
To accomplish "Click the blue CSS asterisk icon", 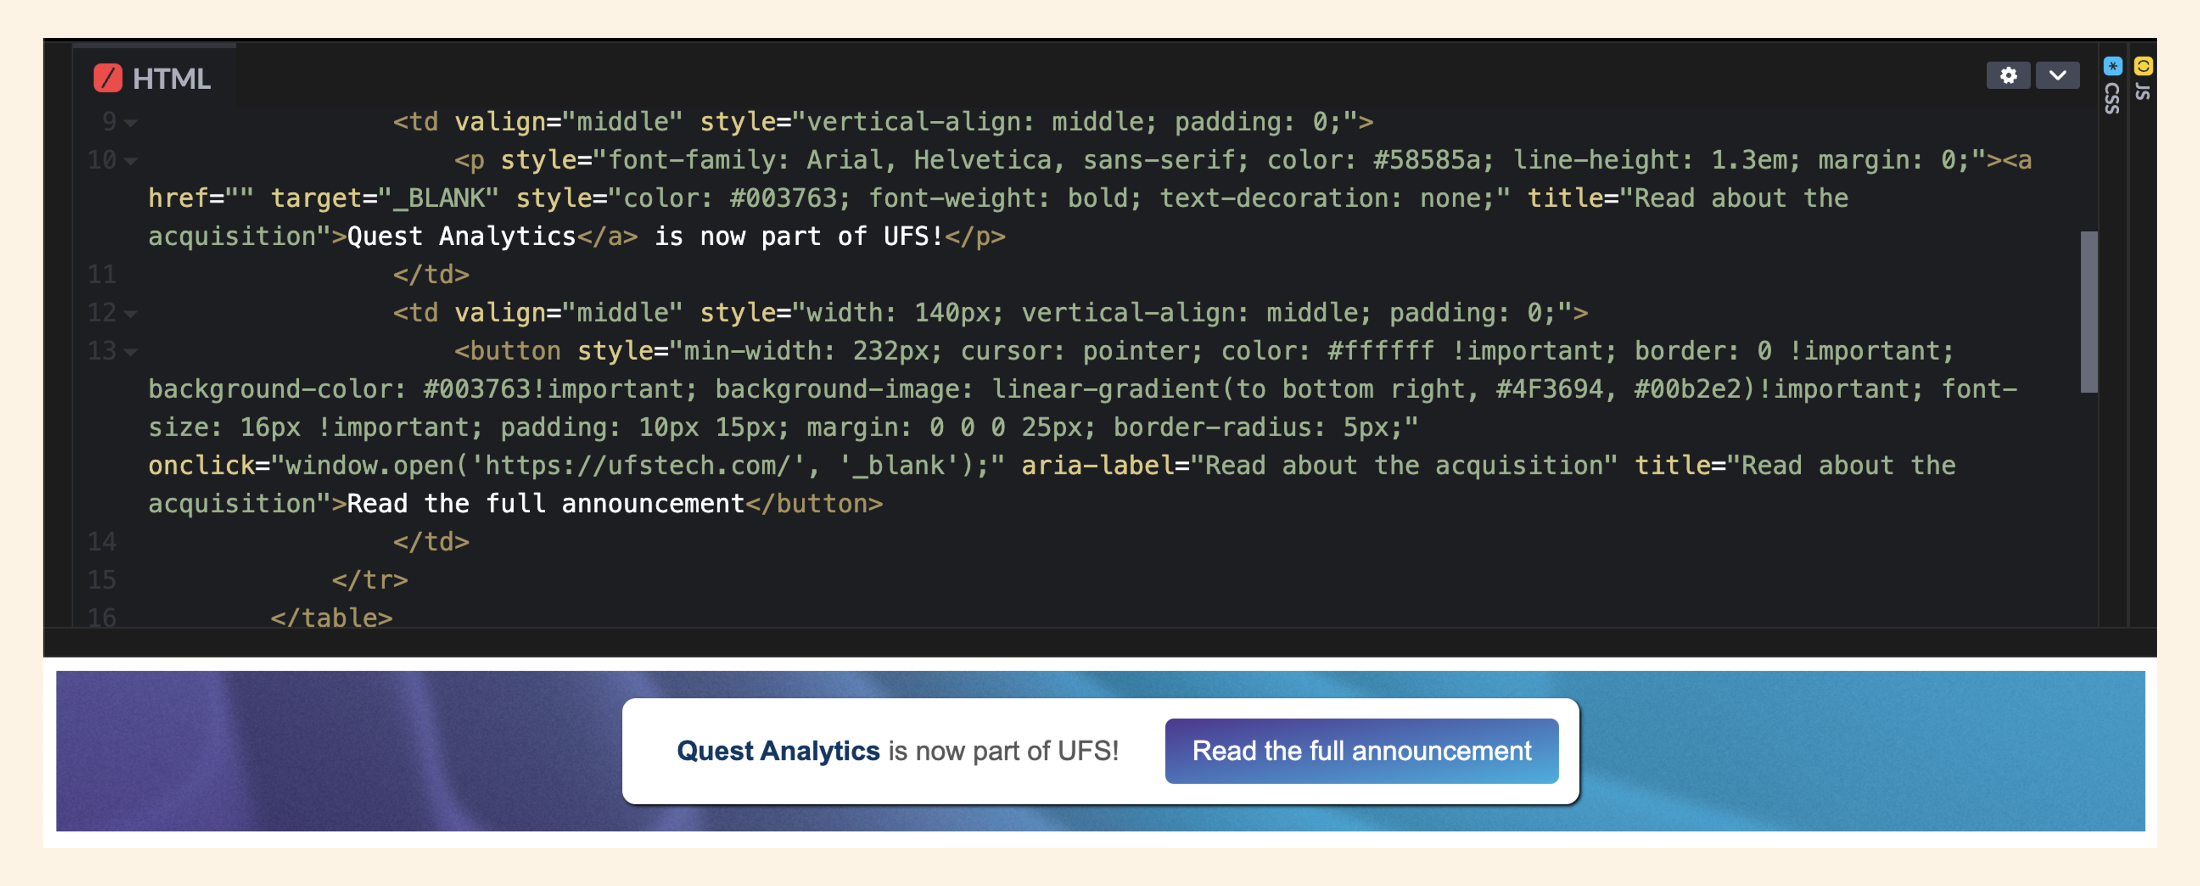I will 2112,66.
